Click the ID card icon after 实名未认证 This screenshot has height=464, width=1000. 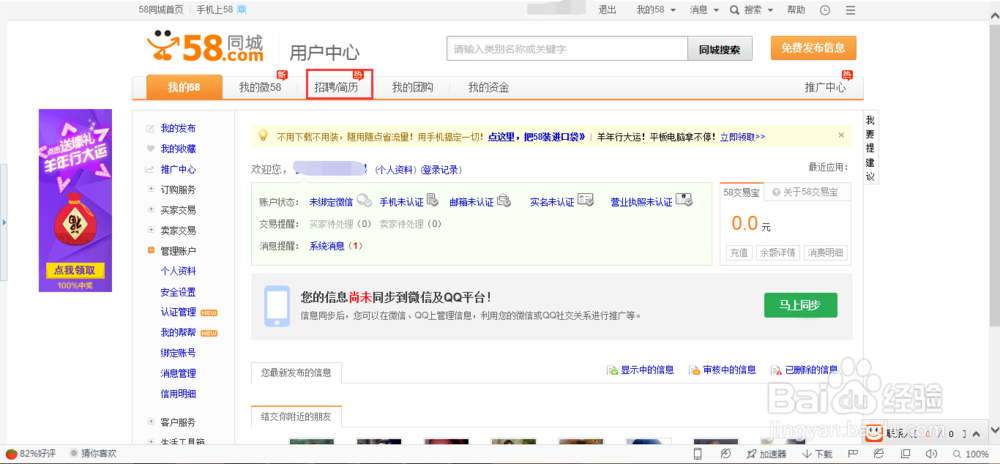tap(586, 201)
